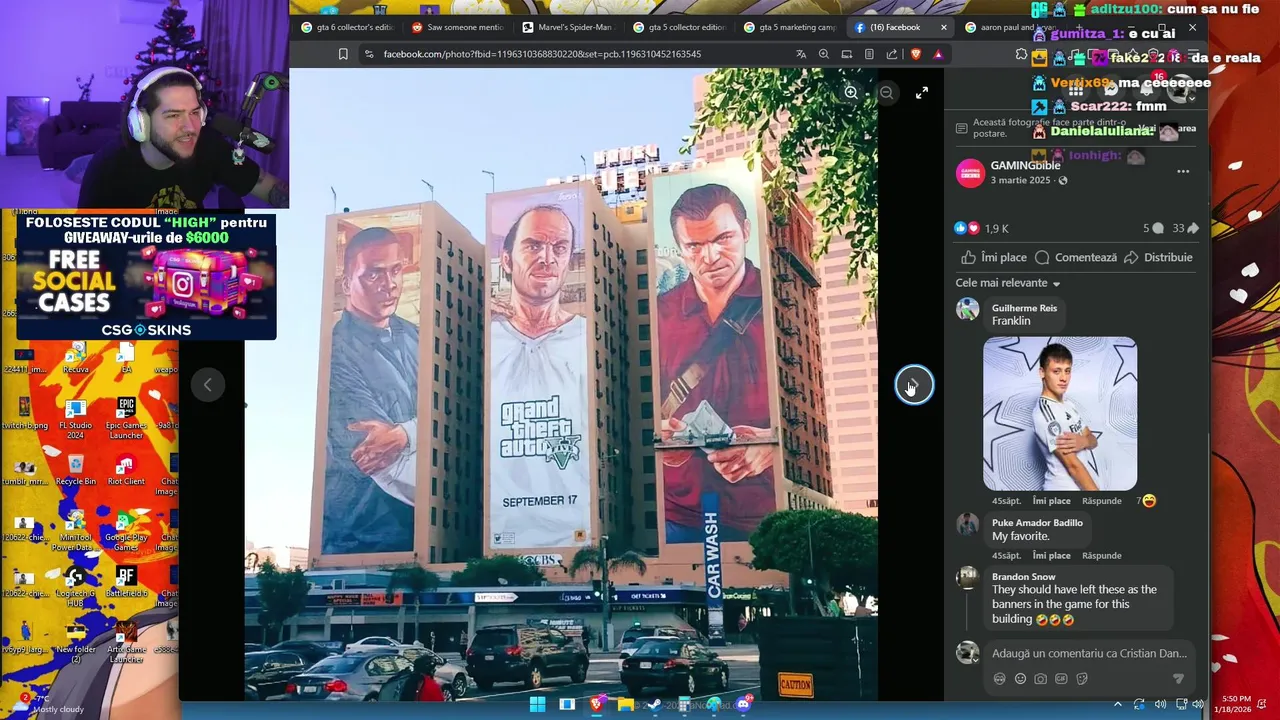This screenshot has width=1280, height=720.
Task: Open Google Play Games desktop shortcut
Action: point(126,530)
